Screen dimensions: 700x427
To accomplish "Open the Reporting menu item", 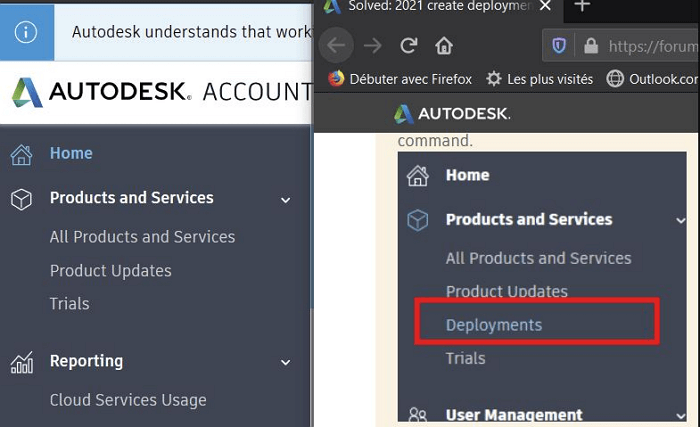I will coord(86,361).
